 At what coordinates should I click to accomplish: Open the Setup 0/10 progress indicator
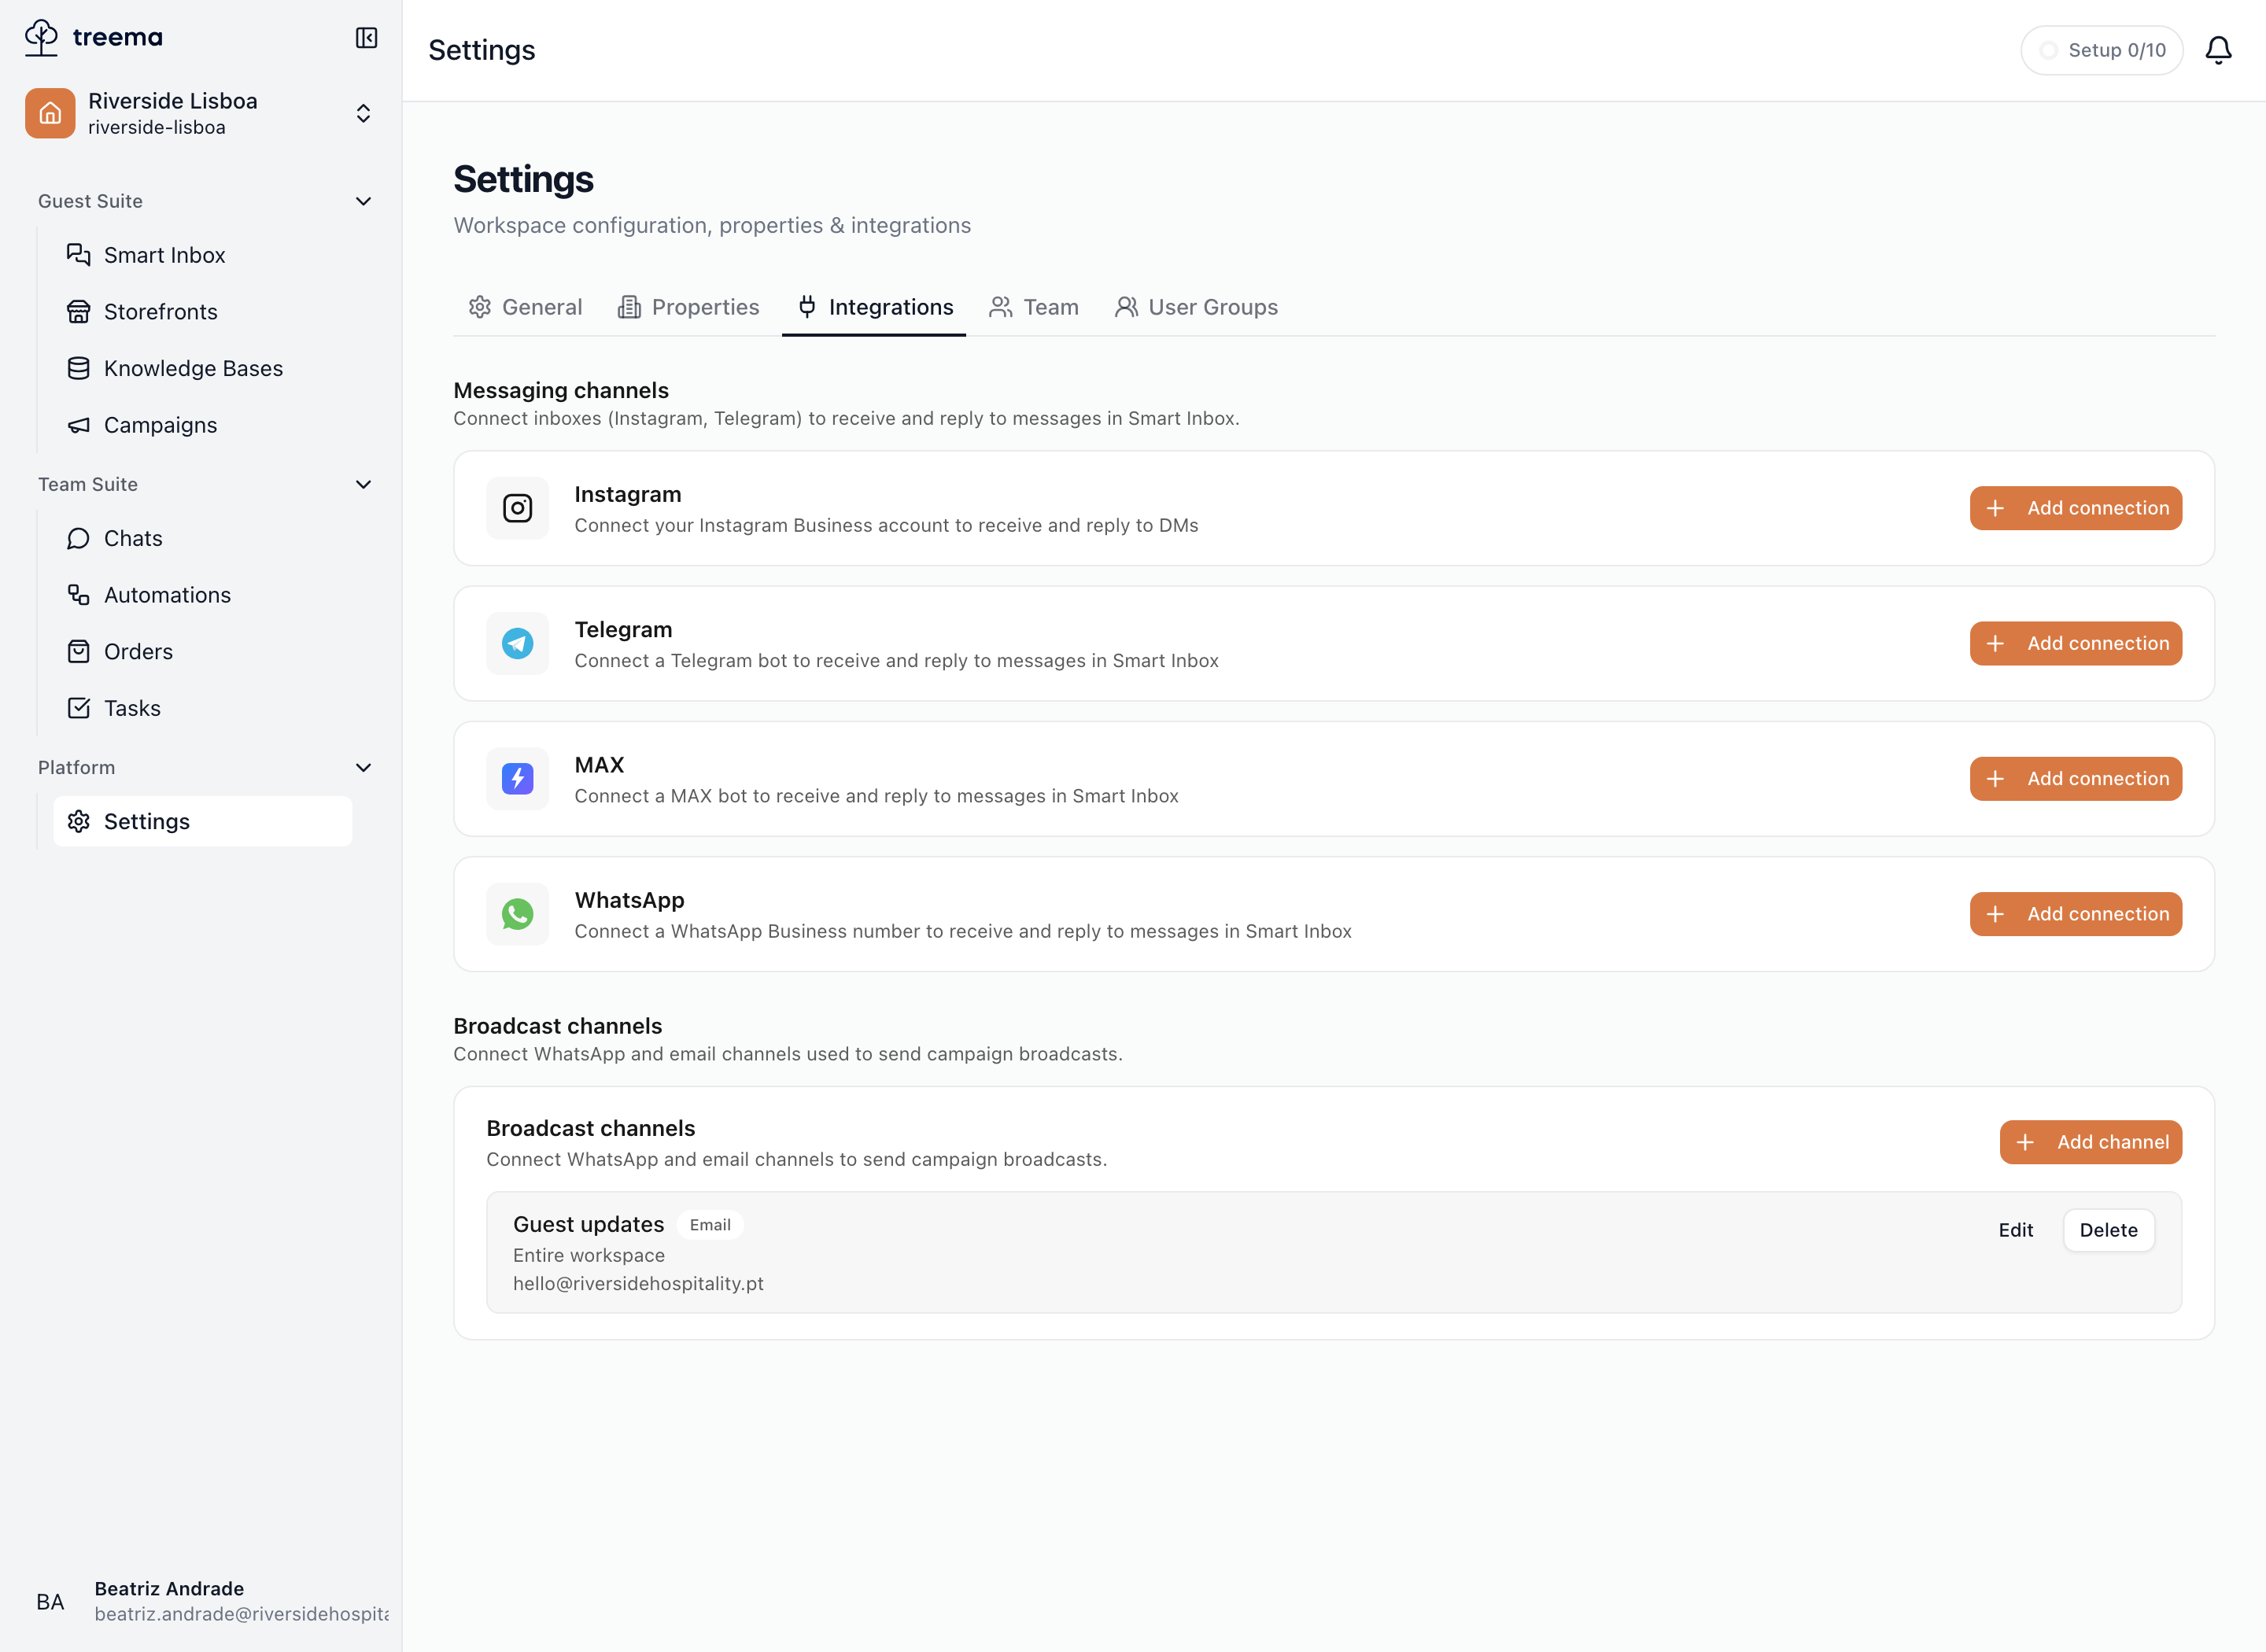(x=2102, y=50)
